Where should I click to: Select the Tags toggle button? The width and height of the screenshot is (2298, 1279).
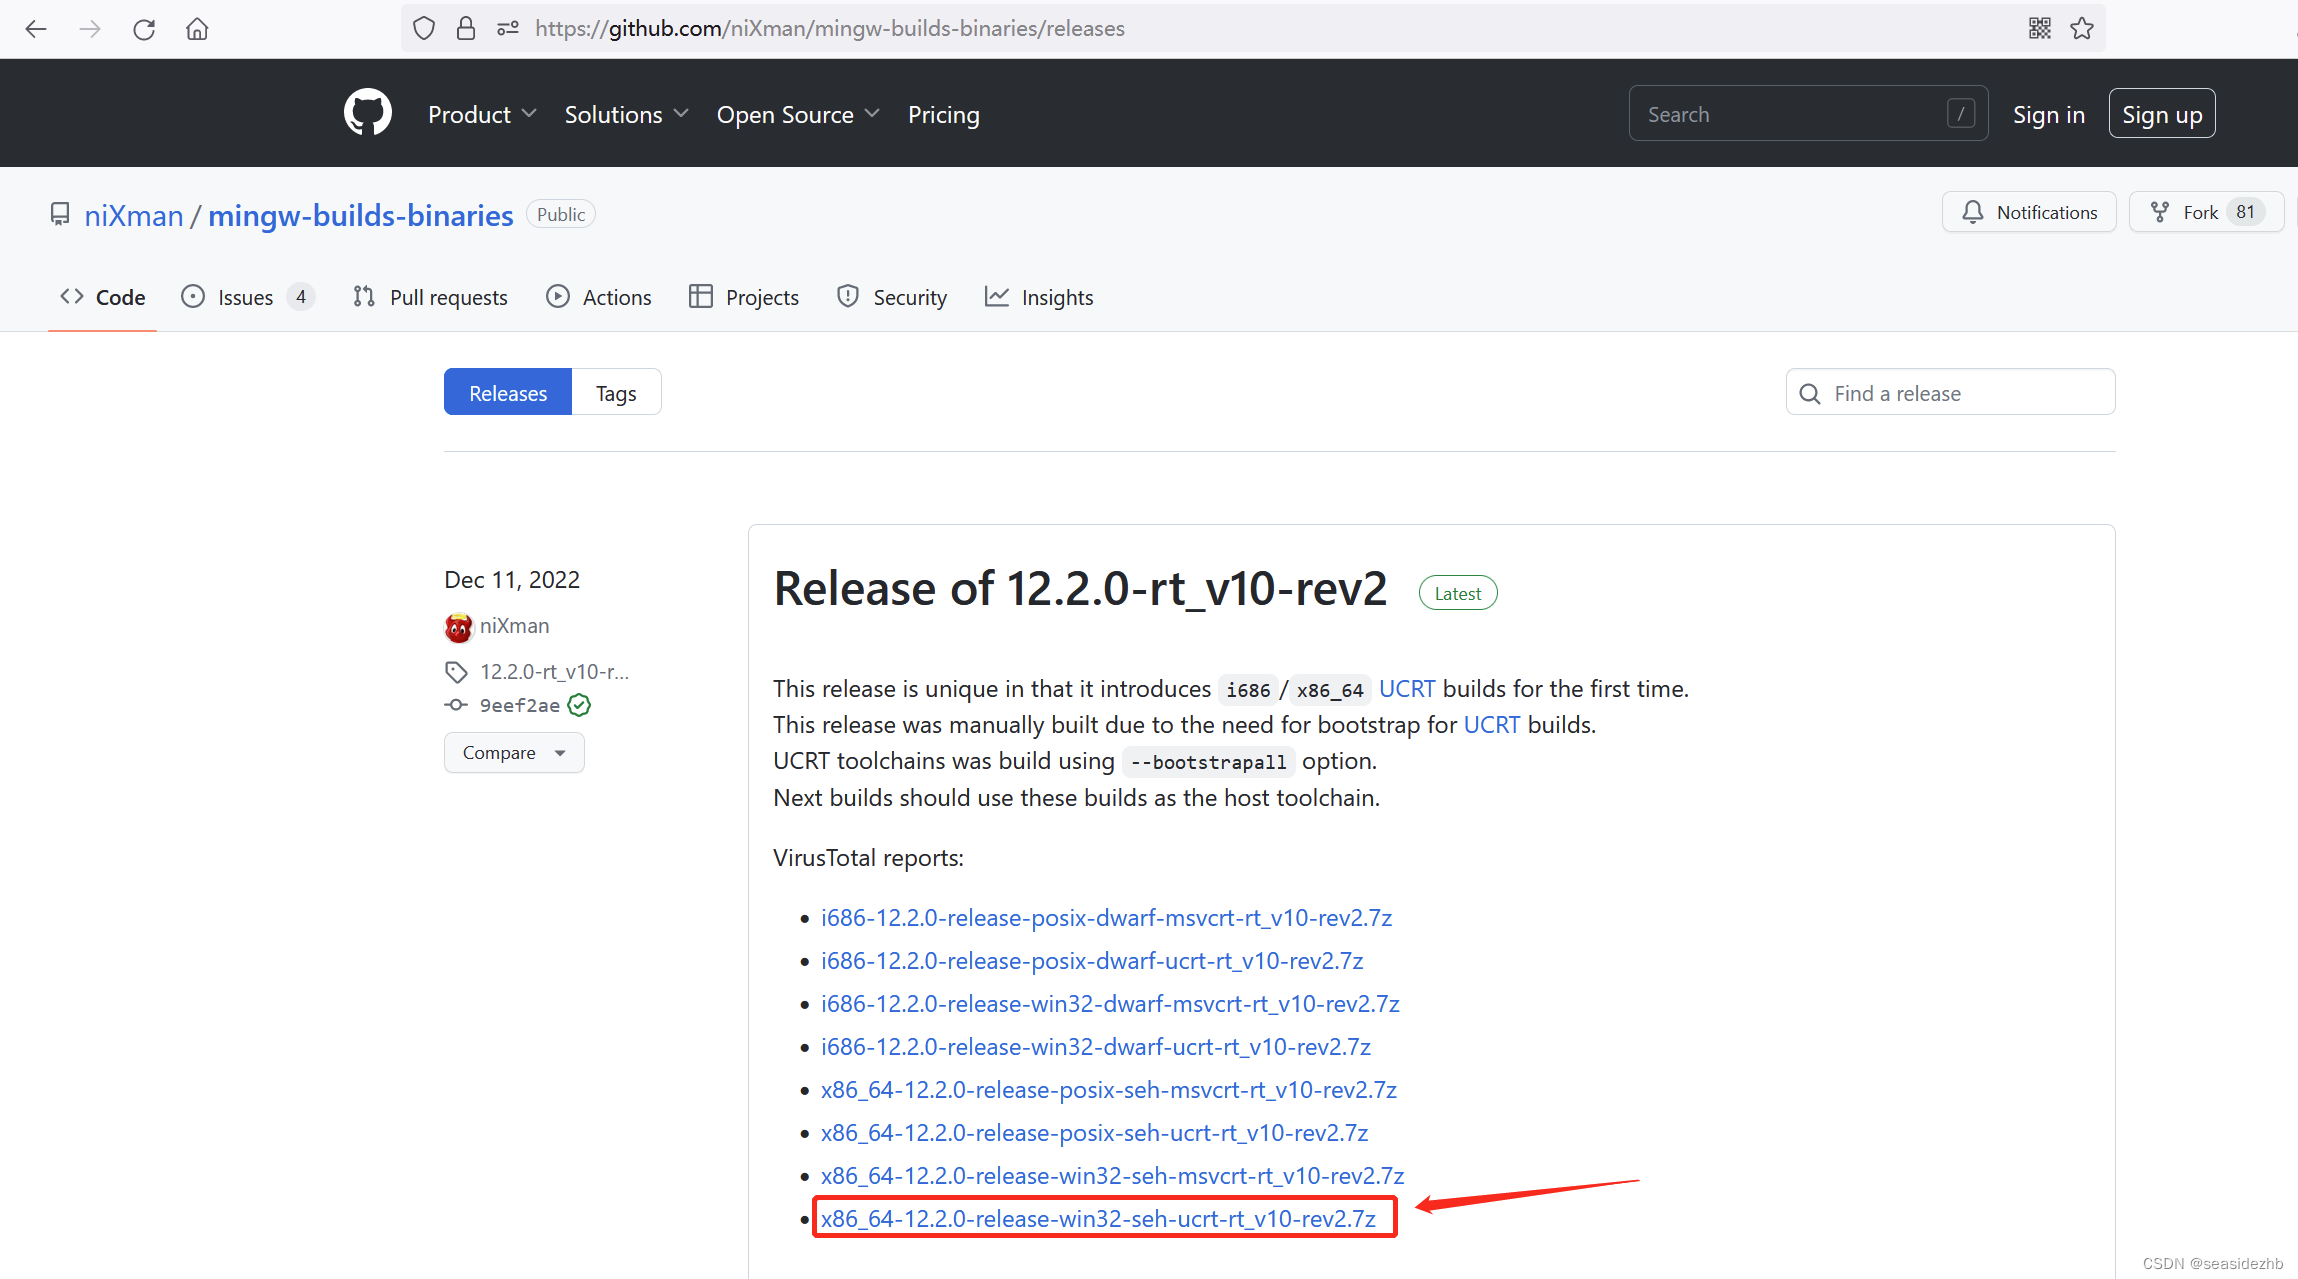pyautogui.click(x=614, y=392)
